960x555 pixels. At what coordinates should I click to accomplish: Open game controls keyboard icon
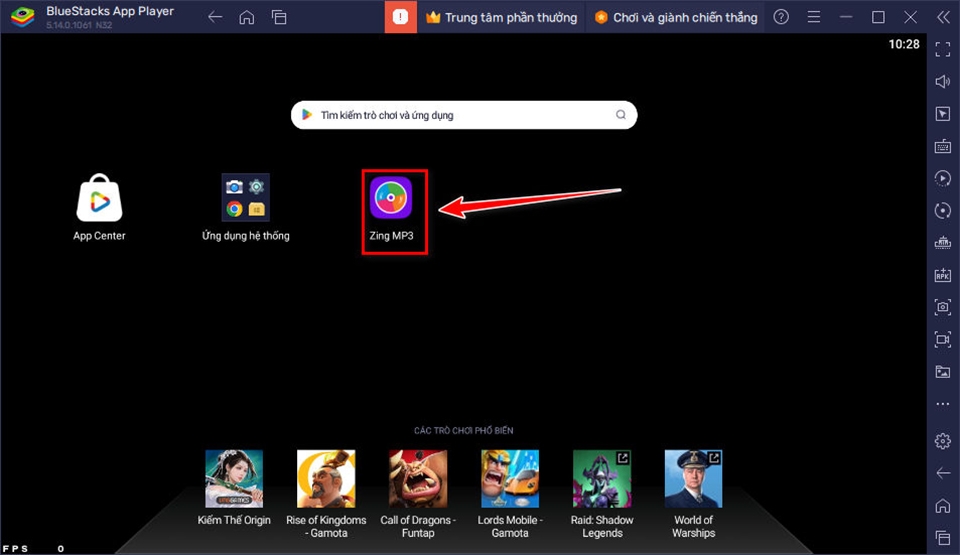[x=943, y=146]
